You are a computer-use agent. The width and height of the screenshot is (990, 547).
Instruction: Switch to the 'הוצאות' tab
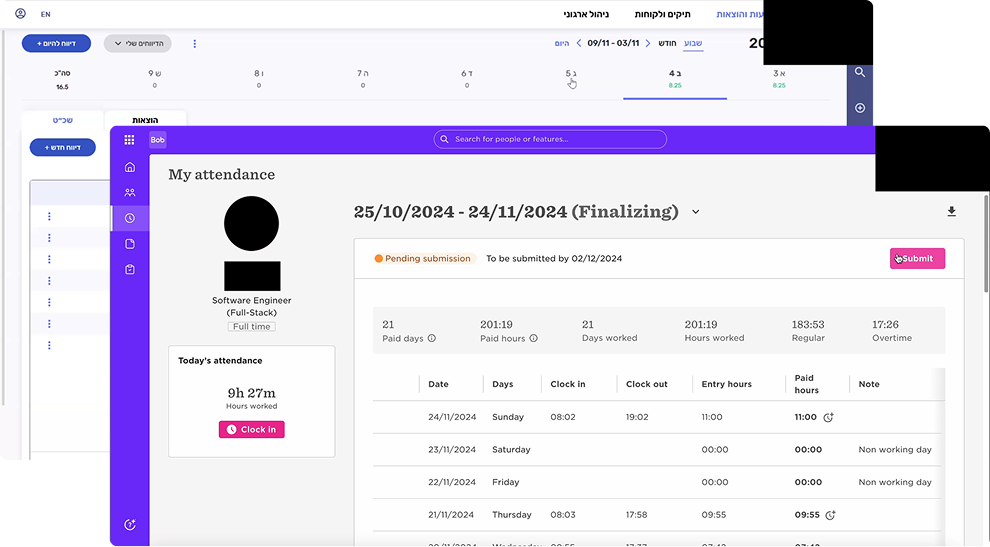click(x=145, y=120)
